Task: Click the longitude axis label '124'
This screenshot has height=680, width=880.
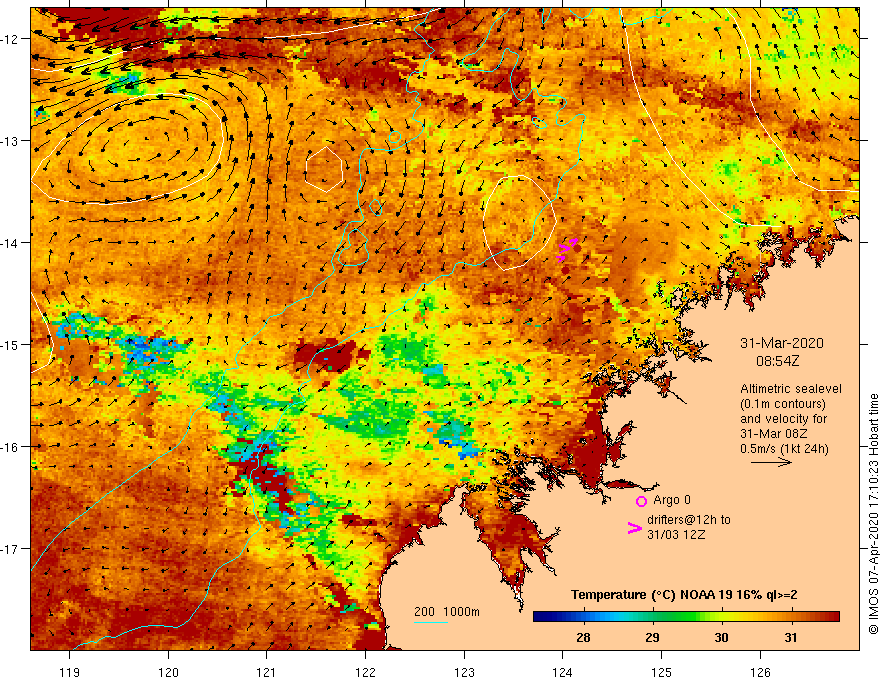Action: pyautogui.click(x=562, y=672)
